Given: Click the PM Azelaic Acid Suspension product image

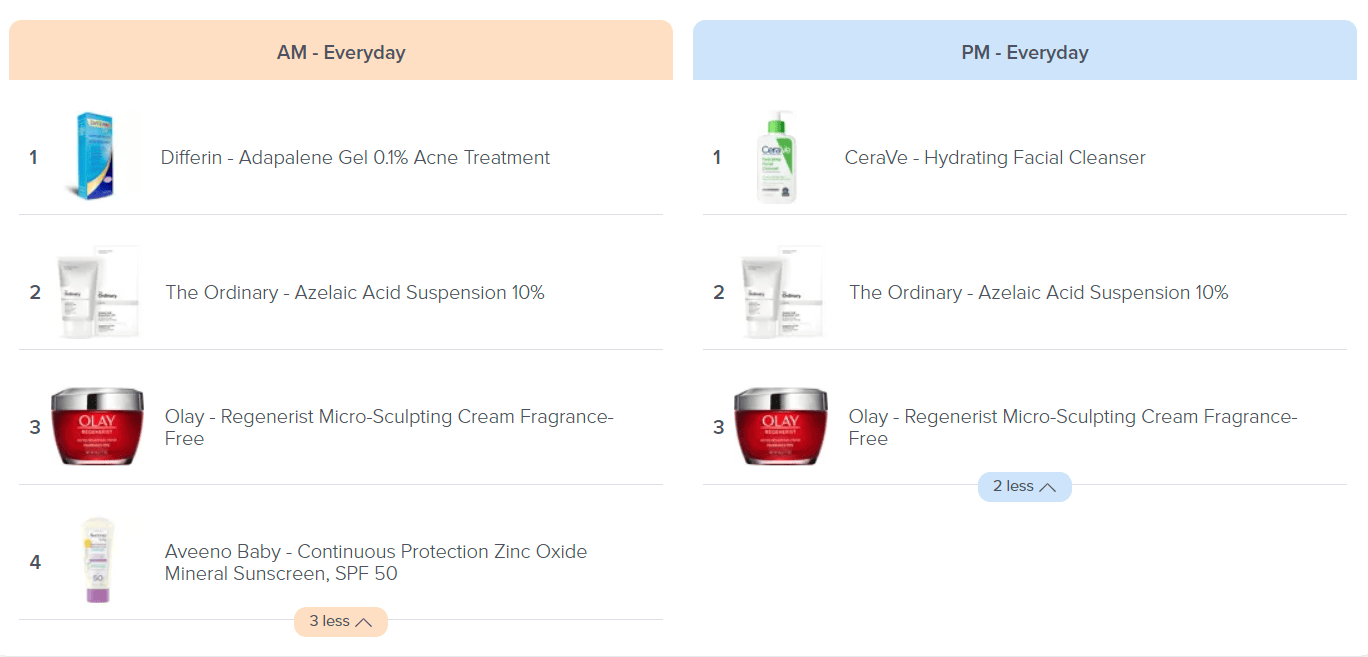Looking at the screenshot, I should pyautogui.click(x=781, y=293).
